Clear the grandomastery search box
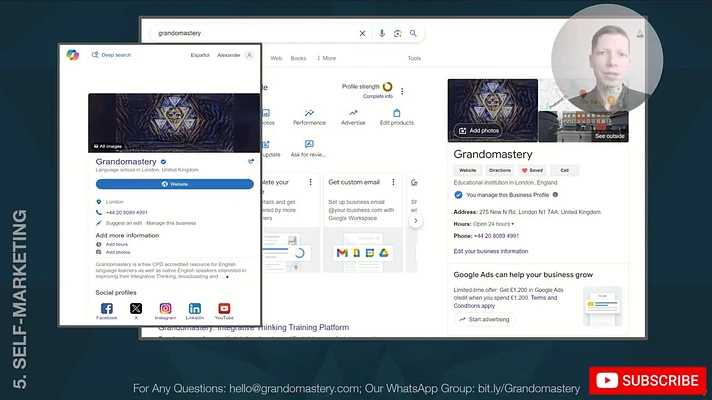Viewport: 712px width, 400px height. click(362, 33)
